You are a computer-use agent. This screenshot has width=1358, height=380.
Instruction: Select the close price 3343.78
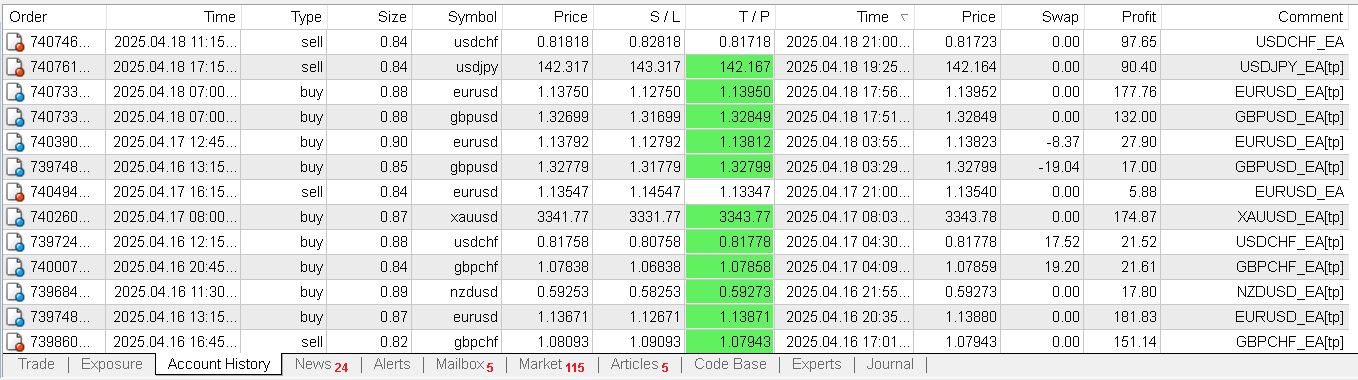(970, 217)
